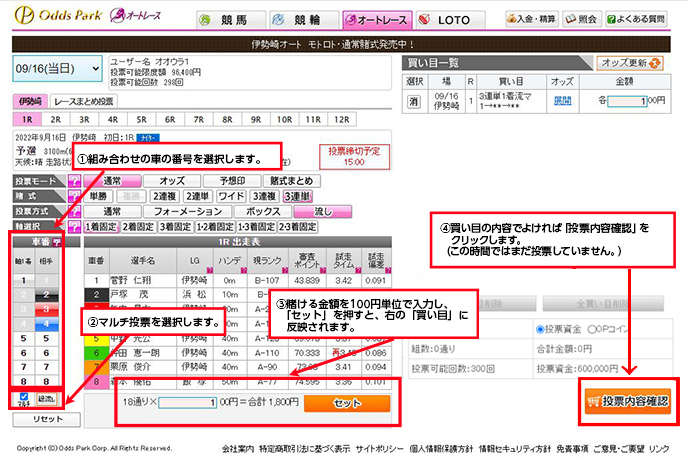Click the 照会 inquiry button
This screenshot has height=471, width=688.
(x=582, y=19)
